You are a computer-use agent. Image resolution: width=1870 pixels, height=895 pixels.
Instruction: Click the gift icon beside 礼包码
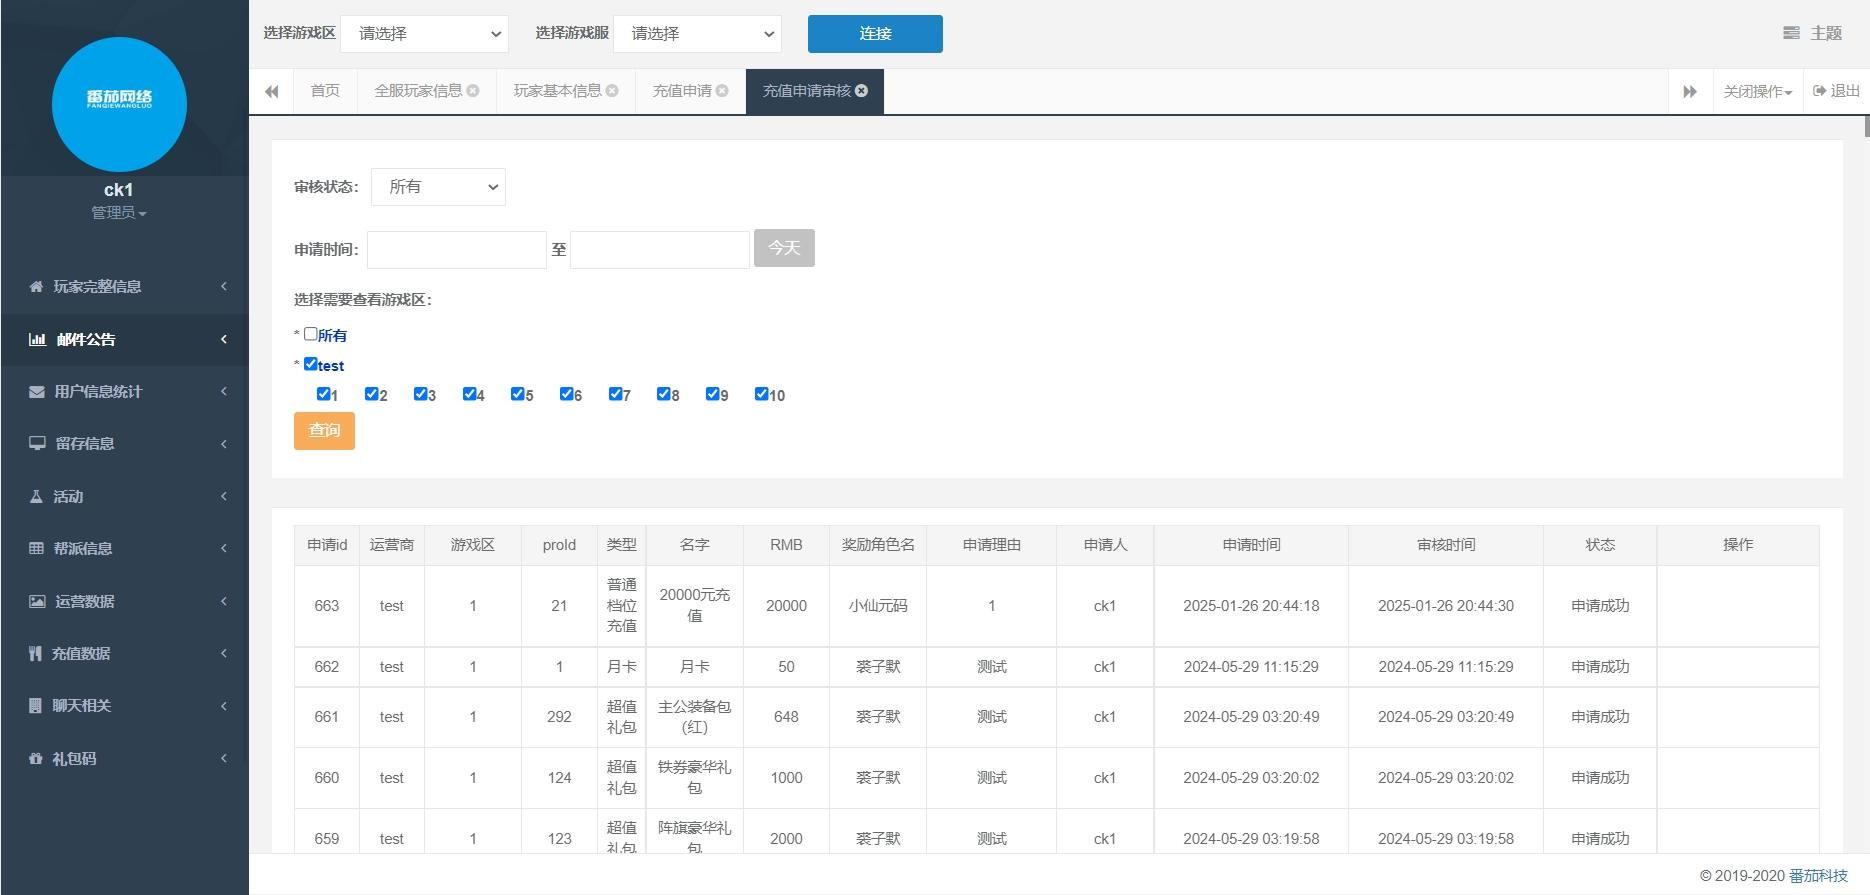pyautogui.click(x=36, y=758)
